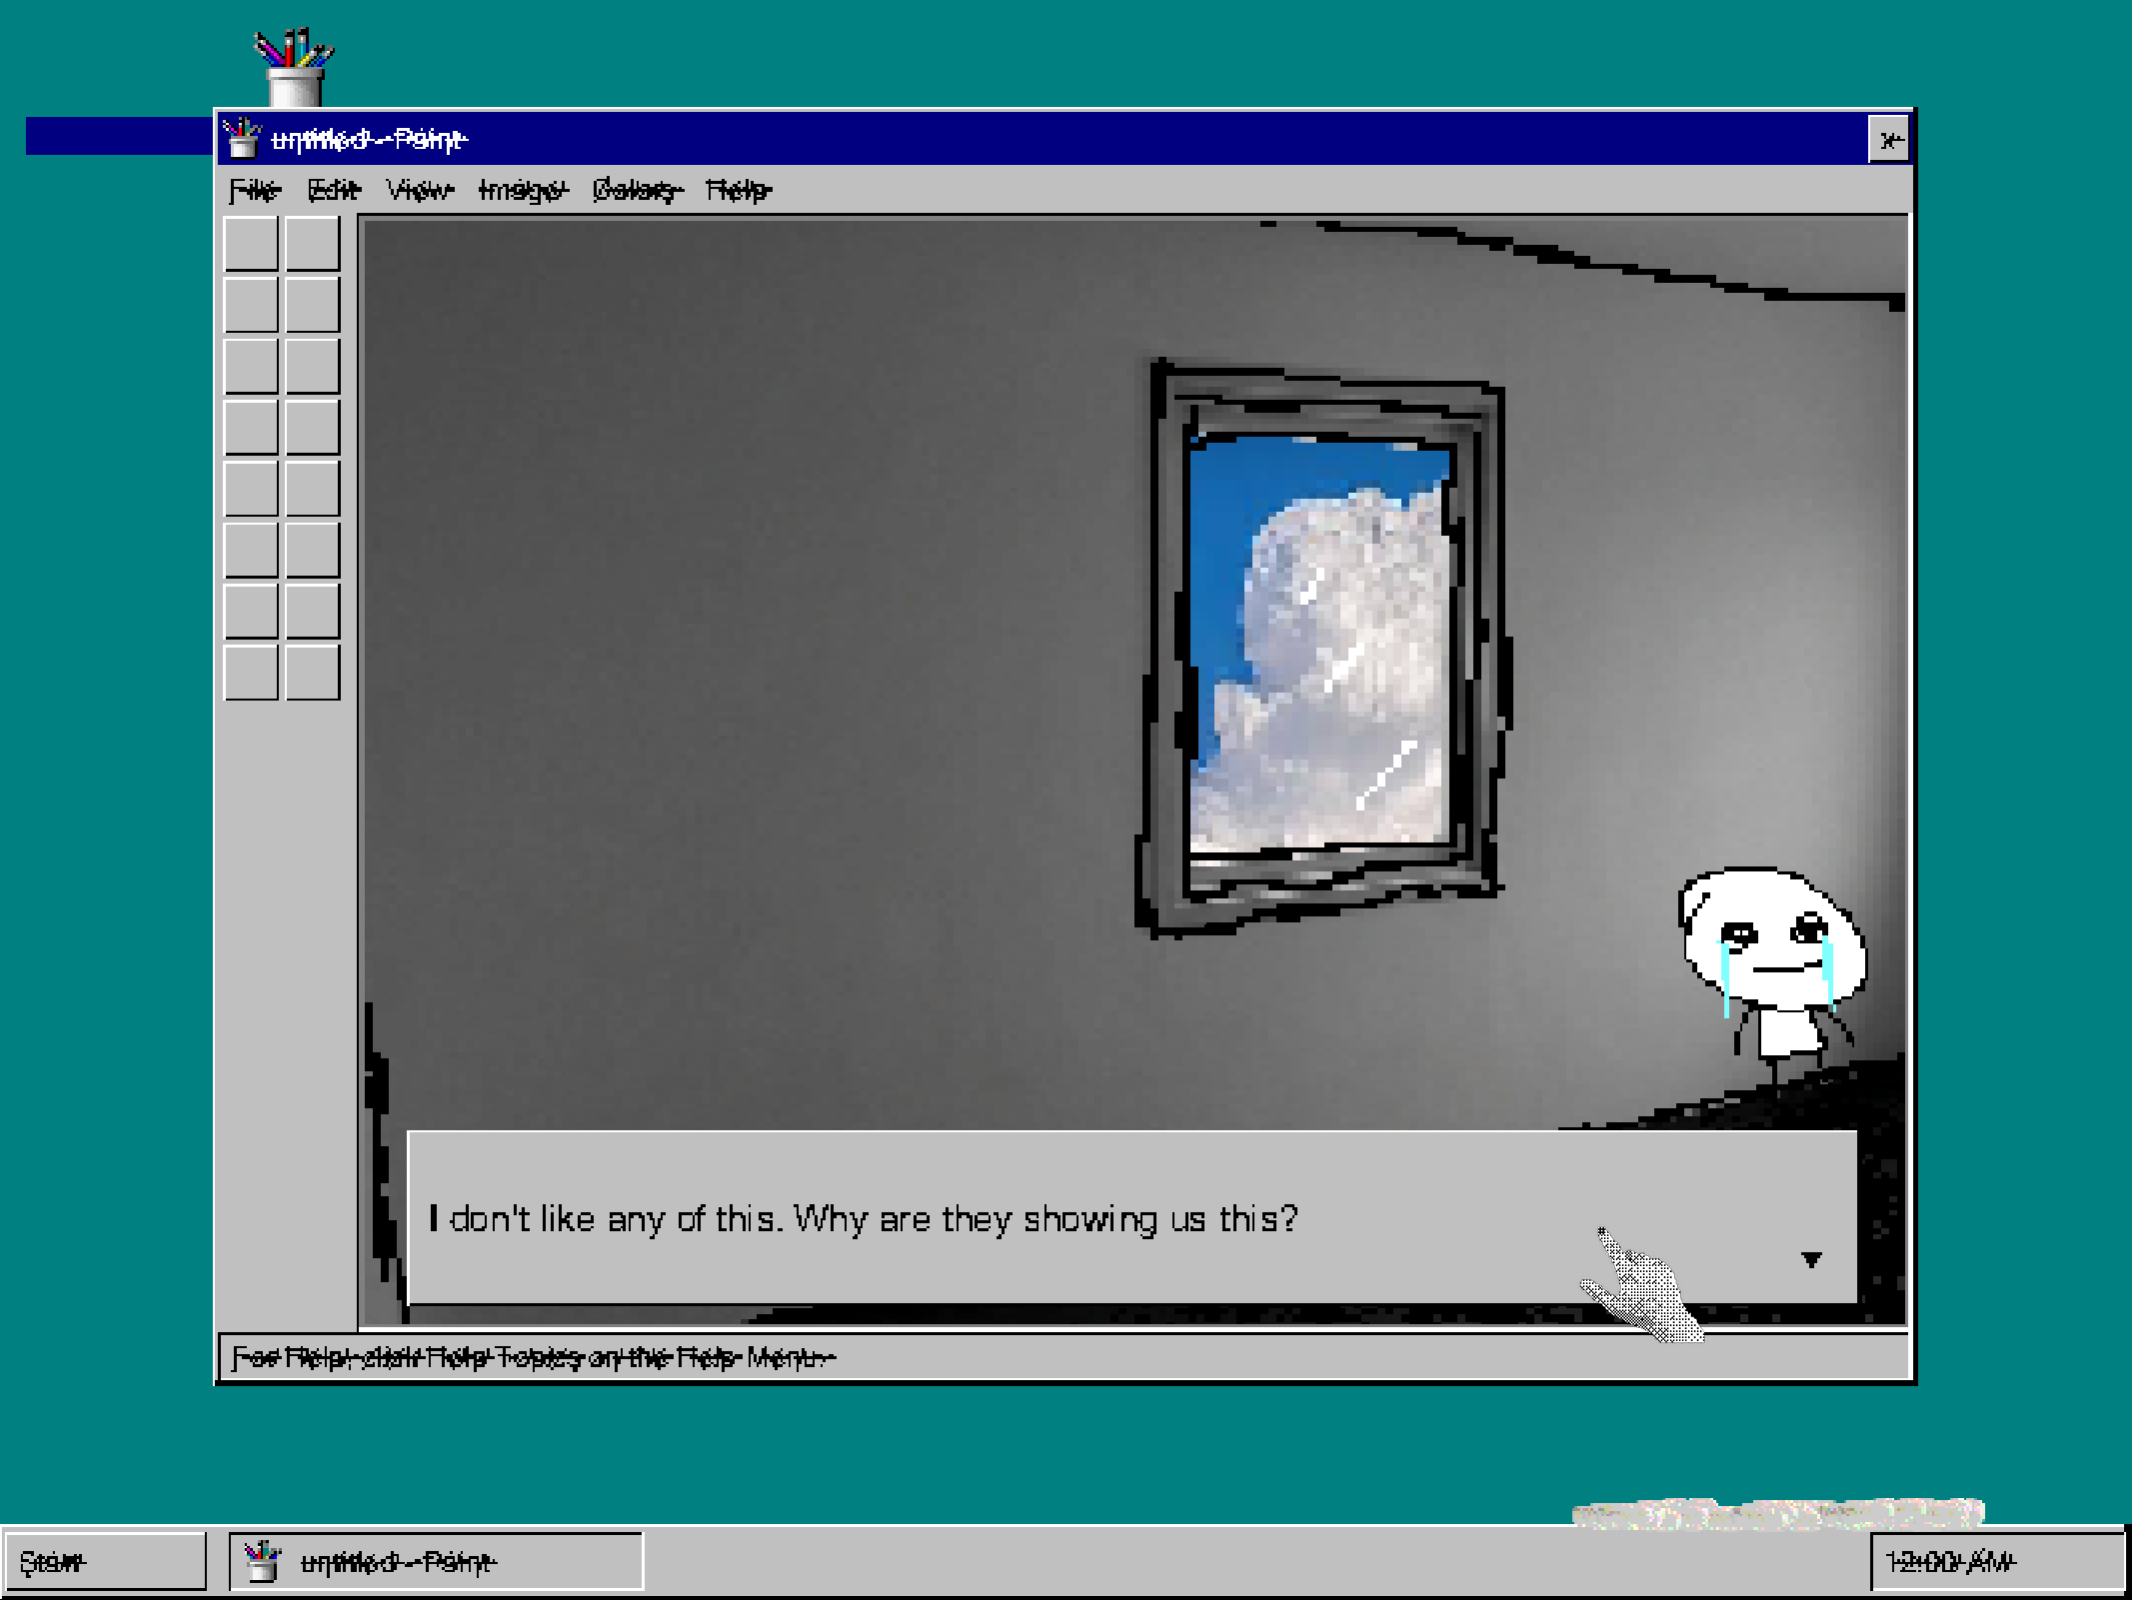The height and width of the screenshot is (1600, 2132).
Task: Select the top-right empty tool slot
Action: (x=312, y=244)
